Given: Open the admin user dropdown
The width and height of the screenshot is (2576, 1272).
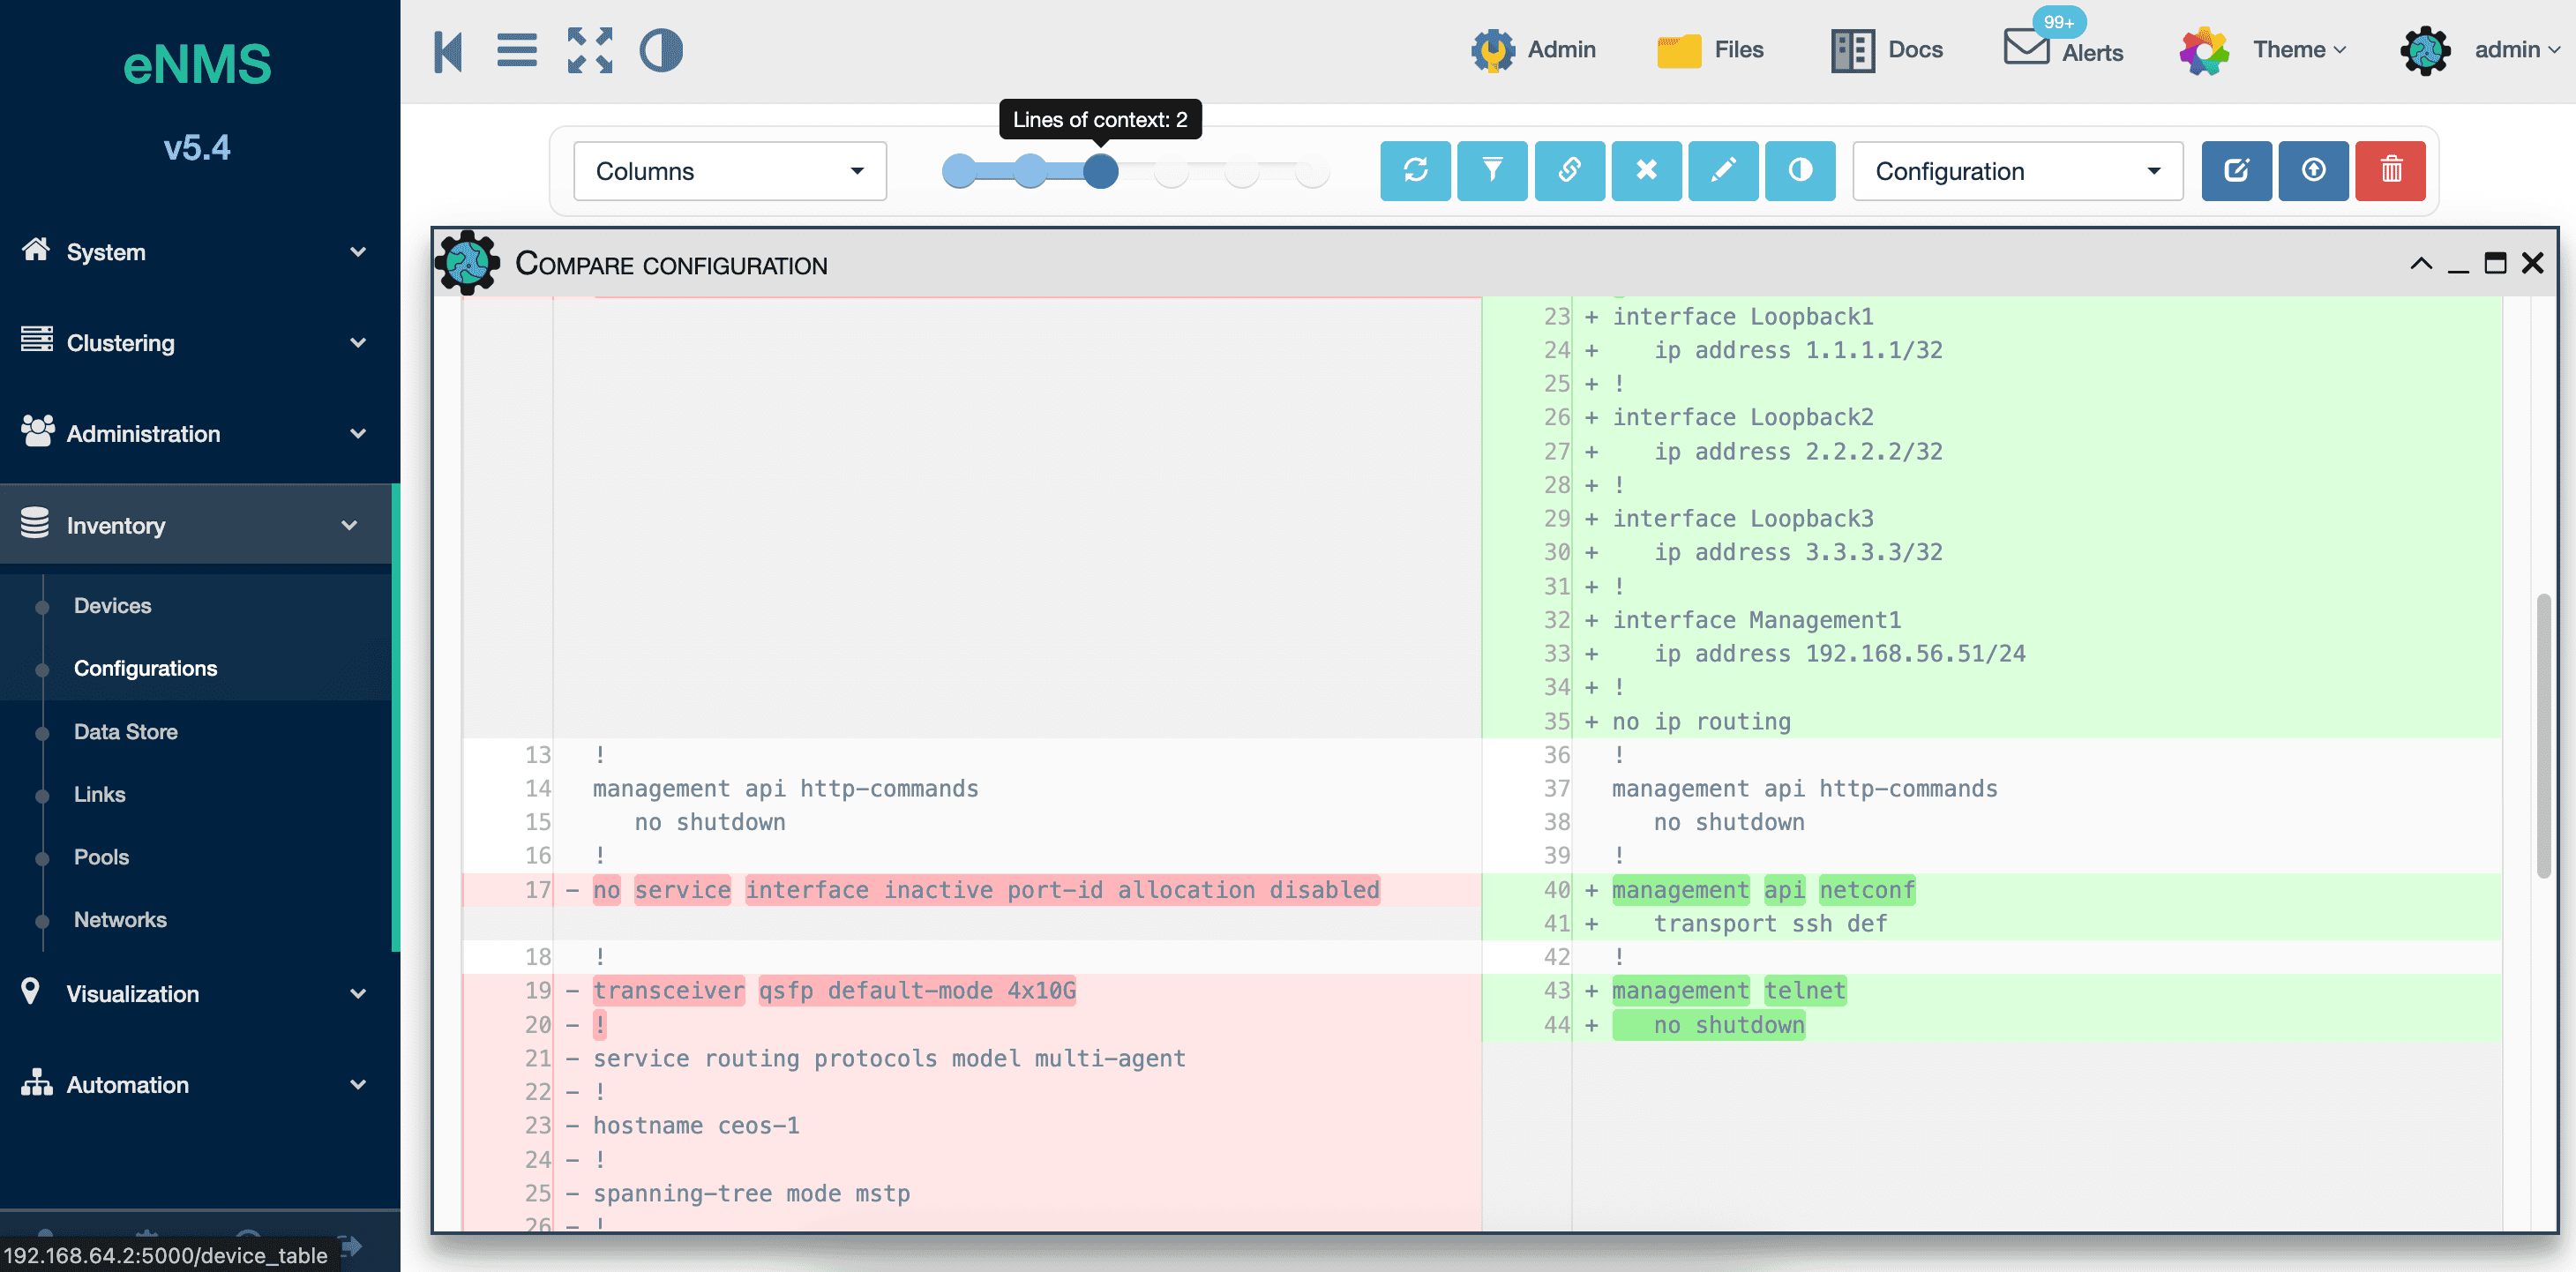Looking at the screenshot, I should [2480, 50].
